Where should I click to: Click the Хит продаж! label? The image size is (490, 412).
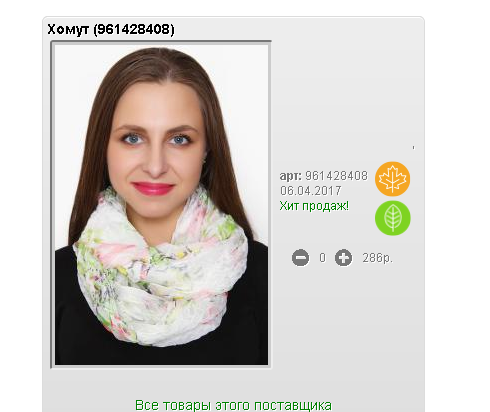point(314,206)
